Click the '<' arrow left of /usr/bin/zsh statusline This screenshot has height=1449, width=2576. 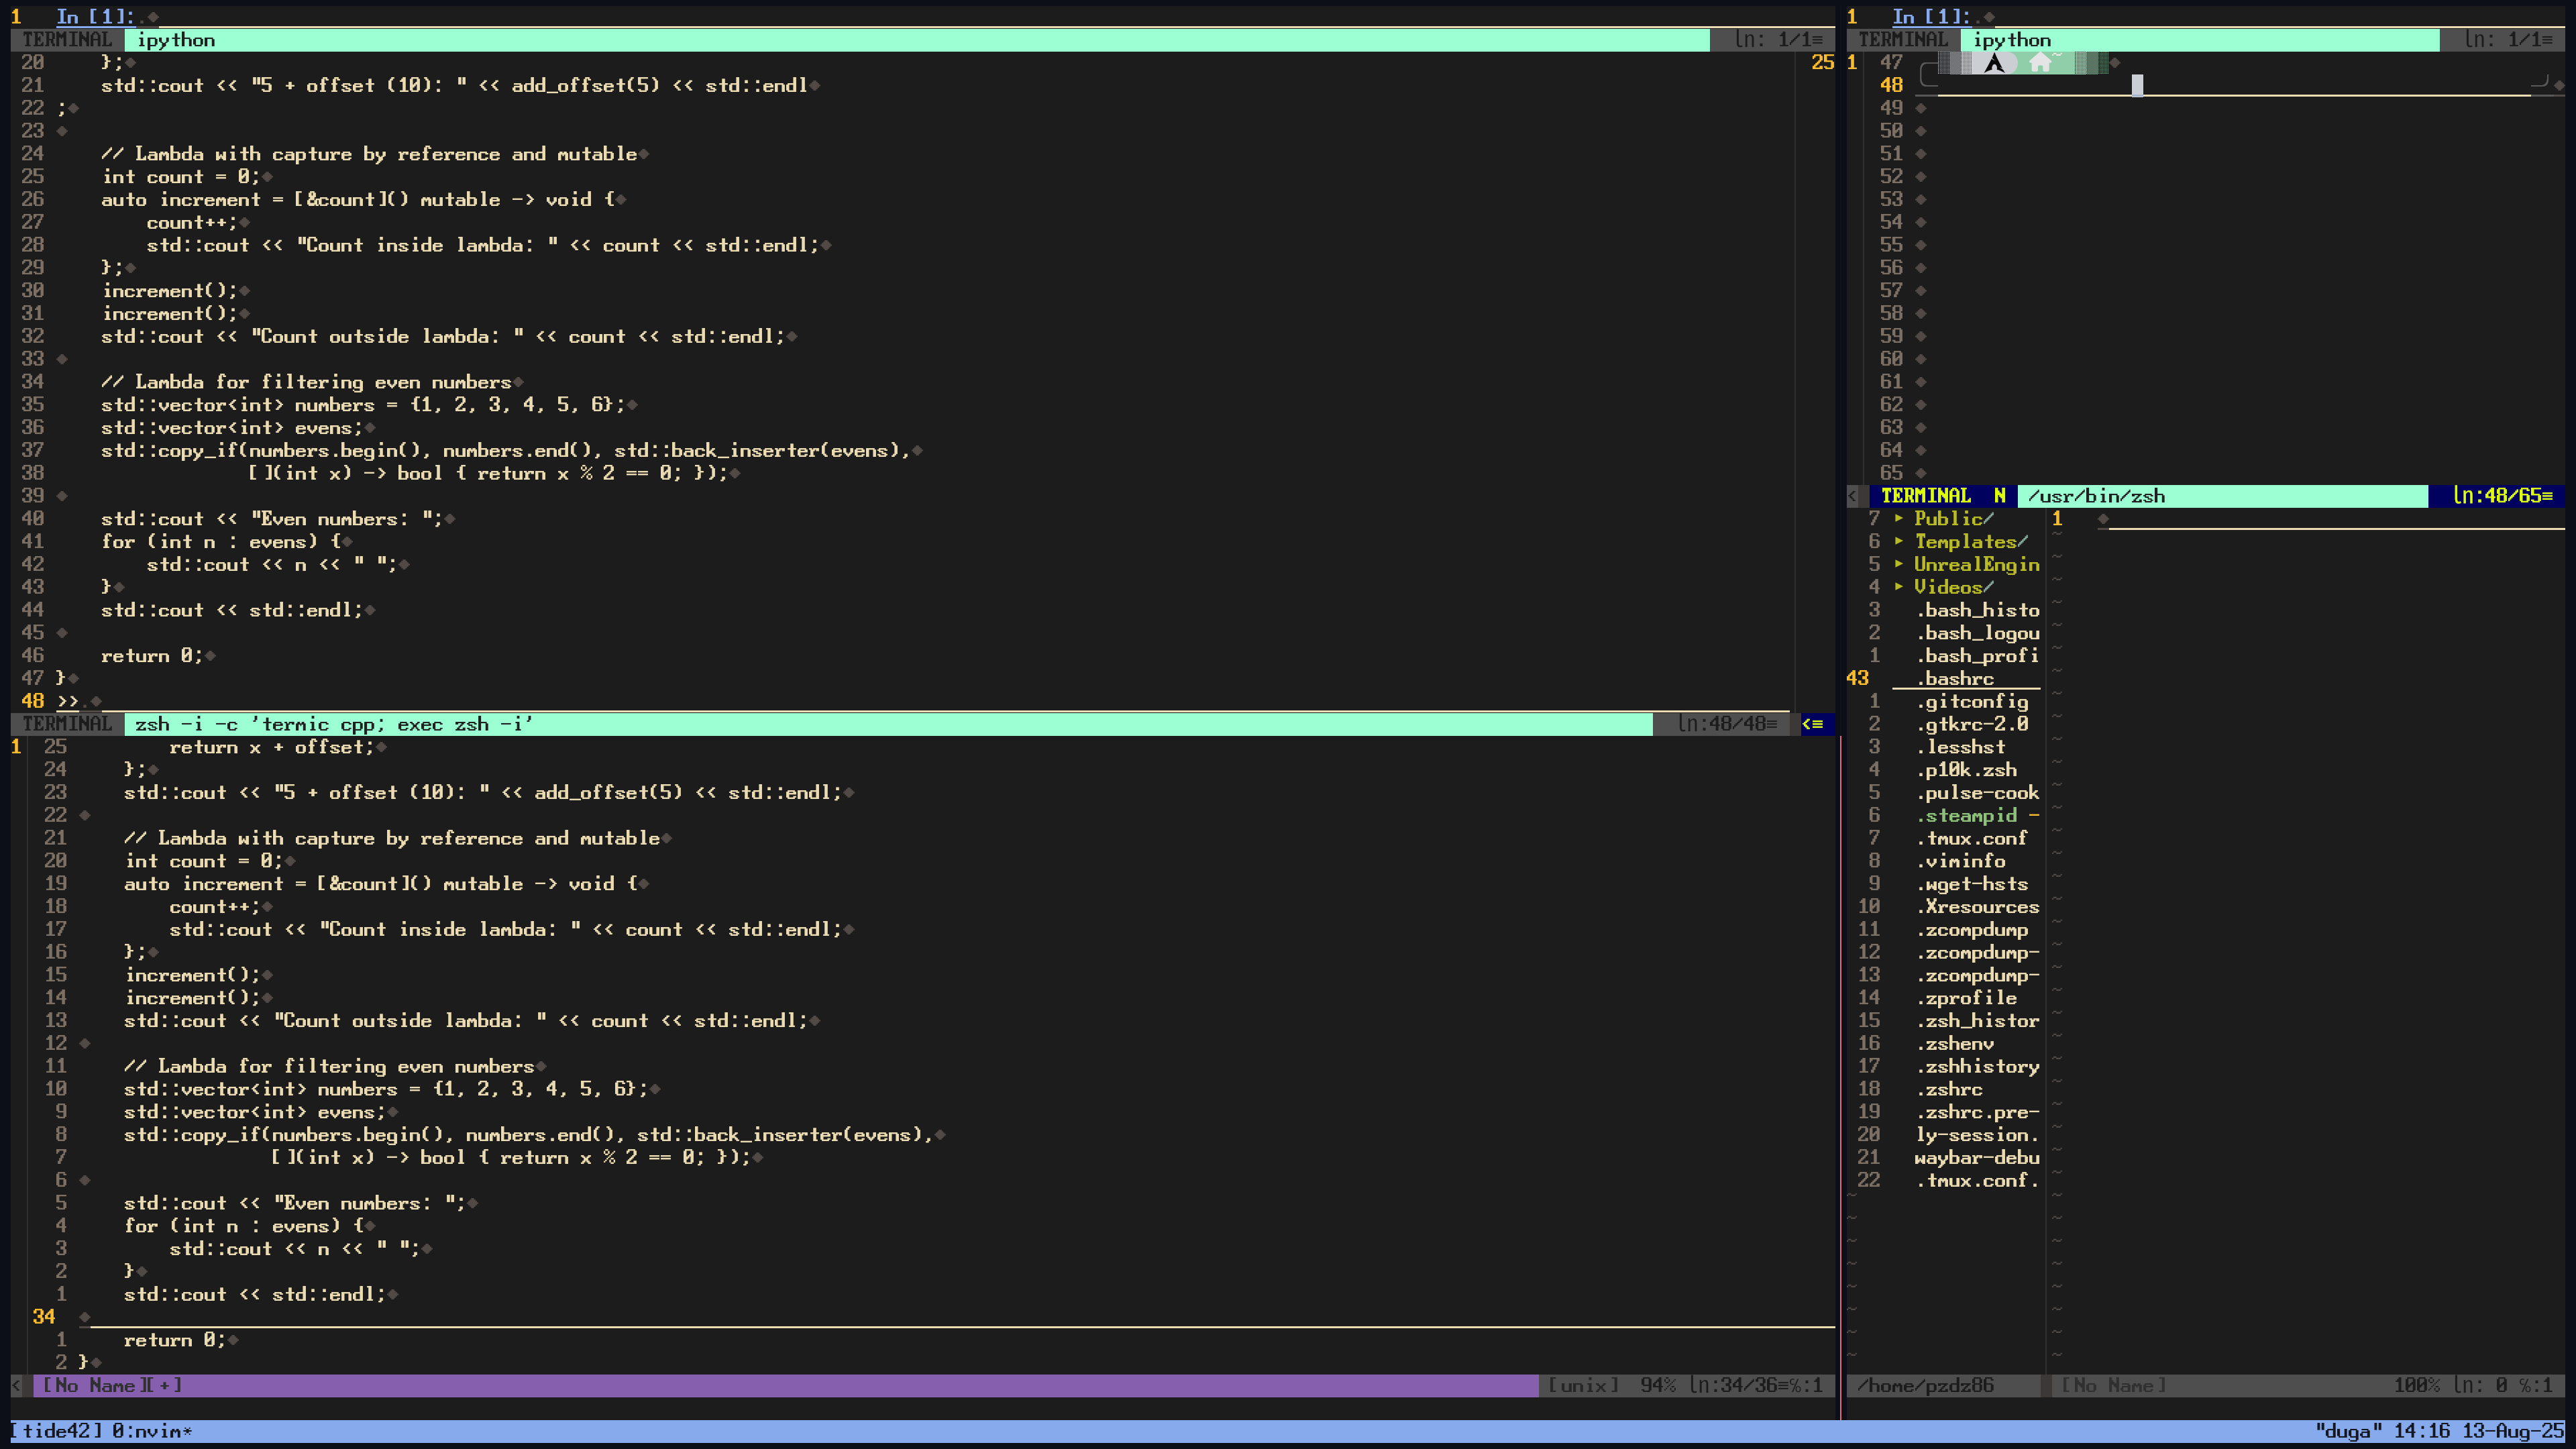1852,496
